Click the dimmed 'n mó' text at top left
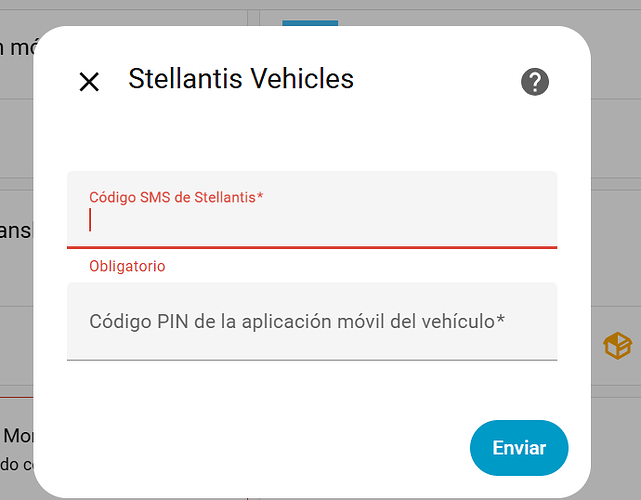 [x=16, y=48]
